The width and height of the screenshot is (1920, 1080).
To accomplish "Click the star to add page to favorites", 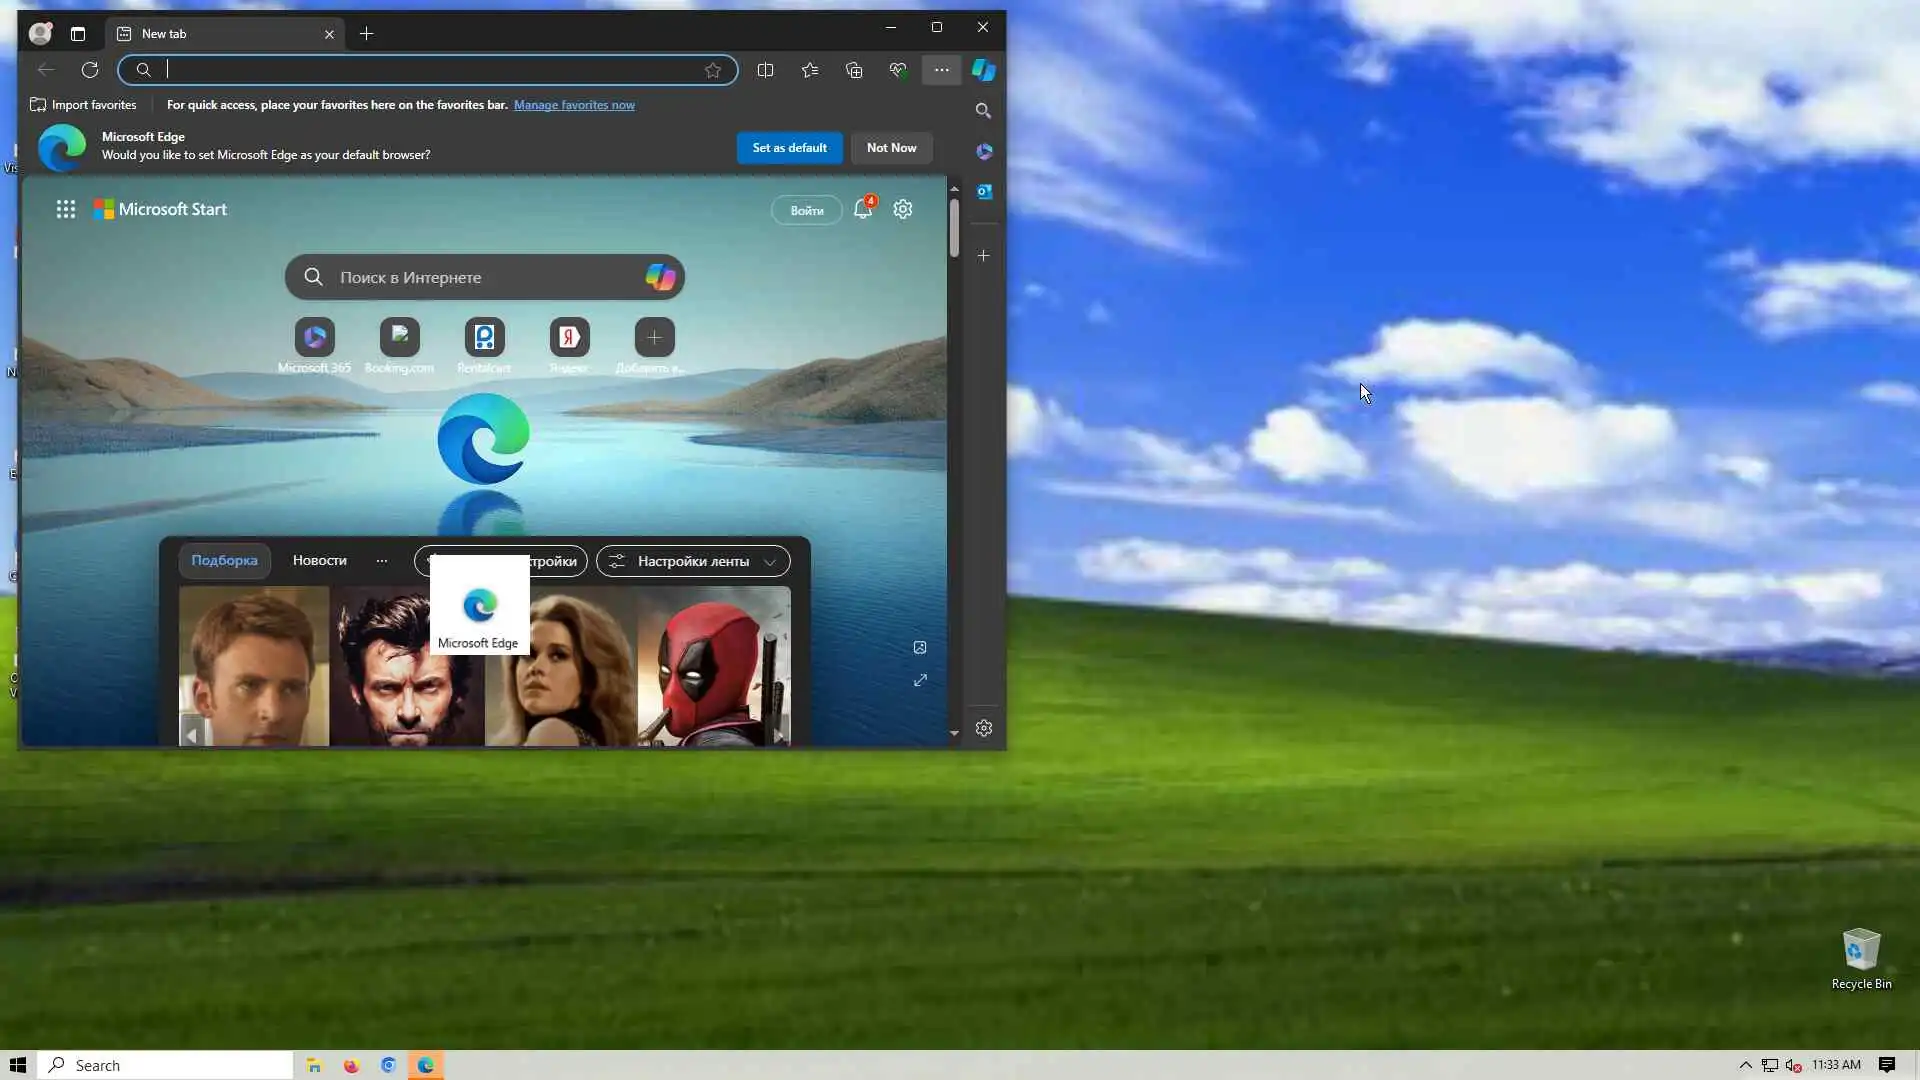I will 713,70.
